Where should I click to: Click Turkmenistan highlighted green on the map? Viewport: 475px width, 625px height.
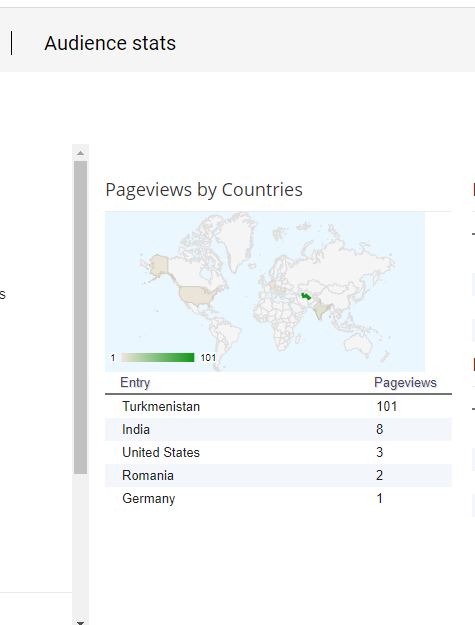(306, 297)
